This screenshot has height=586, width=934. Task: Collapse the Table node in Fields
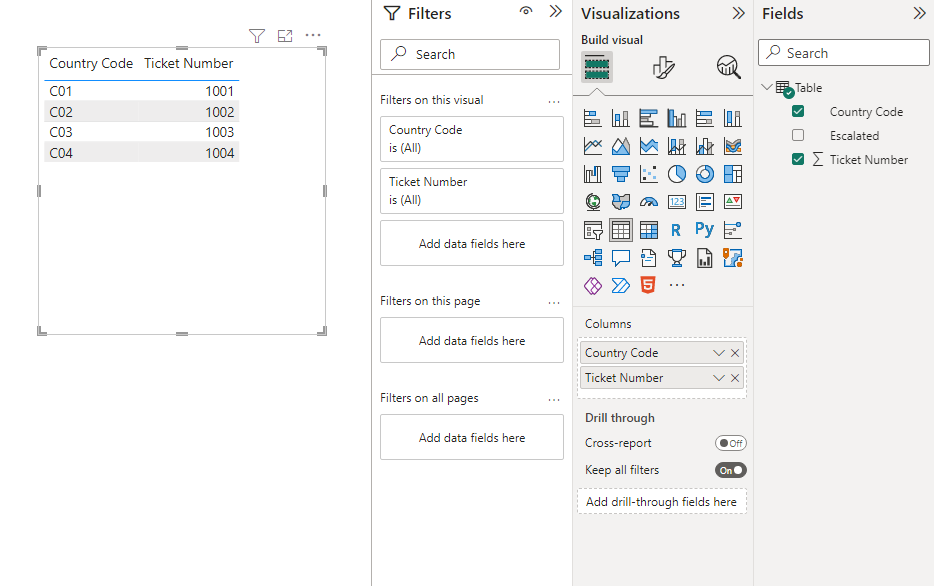click(x=767, y=87)
